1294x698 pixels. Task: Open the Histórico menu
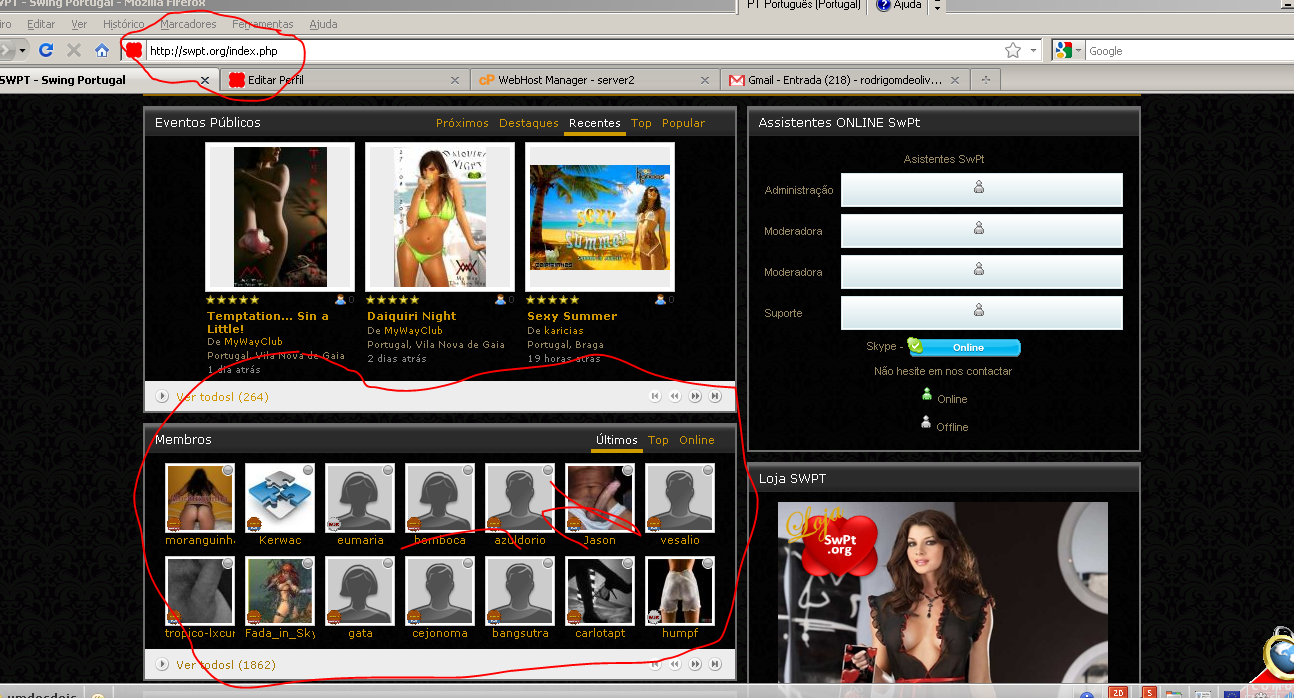123,24
